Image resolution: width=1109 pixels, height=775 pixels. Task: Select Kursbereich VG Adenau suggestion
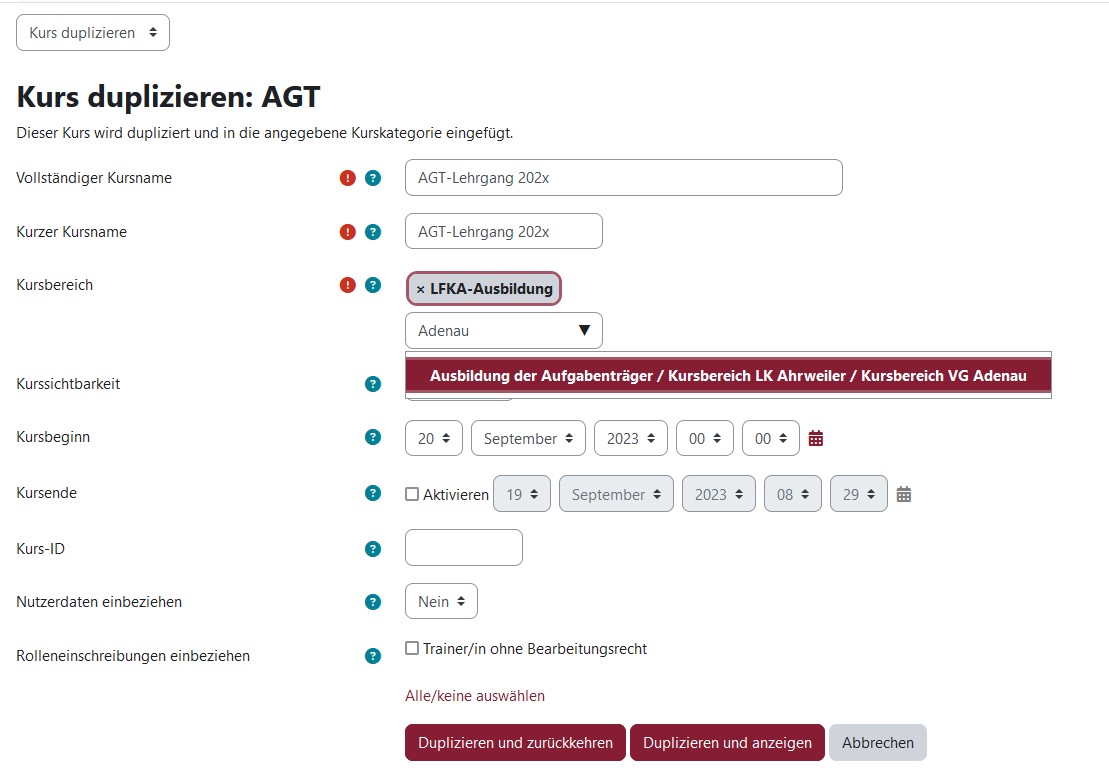728,376
